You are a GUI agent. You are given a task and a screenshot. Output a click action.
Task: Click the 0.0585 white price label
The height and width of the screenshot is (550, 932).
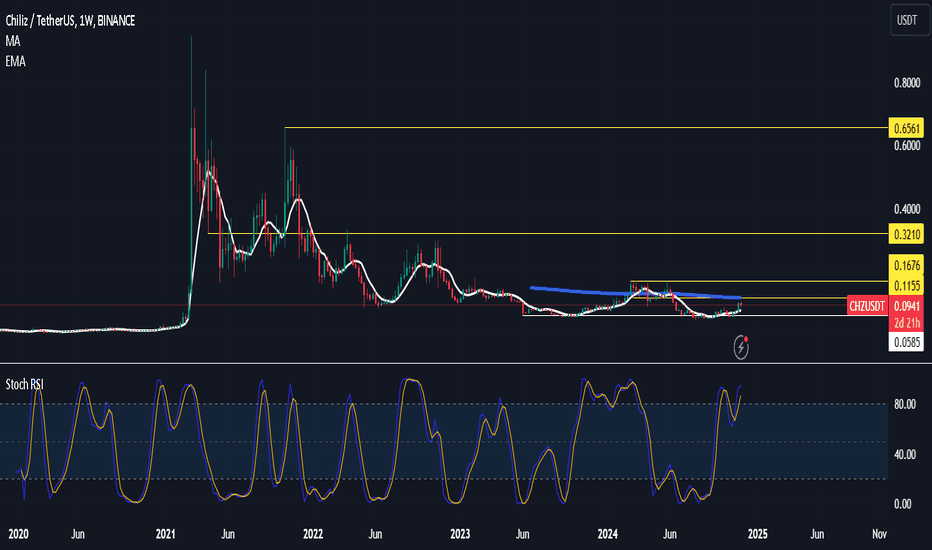pyautogui.click(x=906, y=342)
